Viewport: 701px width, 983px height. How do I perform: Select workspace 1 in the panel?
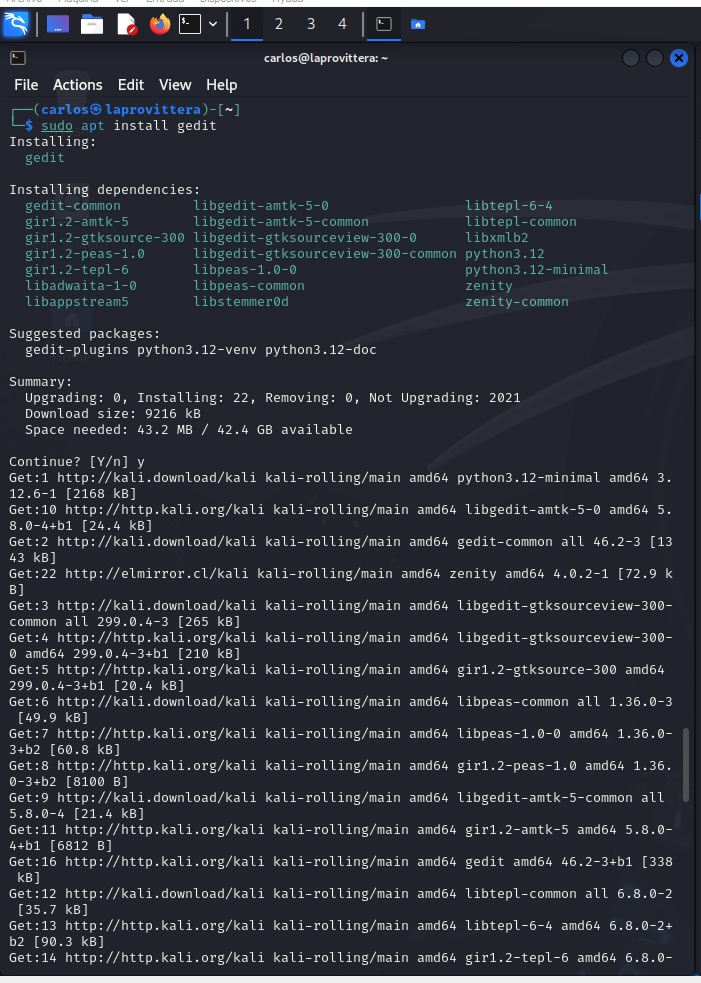click(x=246, y=24)
